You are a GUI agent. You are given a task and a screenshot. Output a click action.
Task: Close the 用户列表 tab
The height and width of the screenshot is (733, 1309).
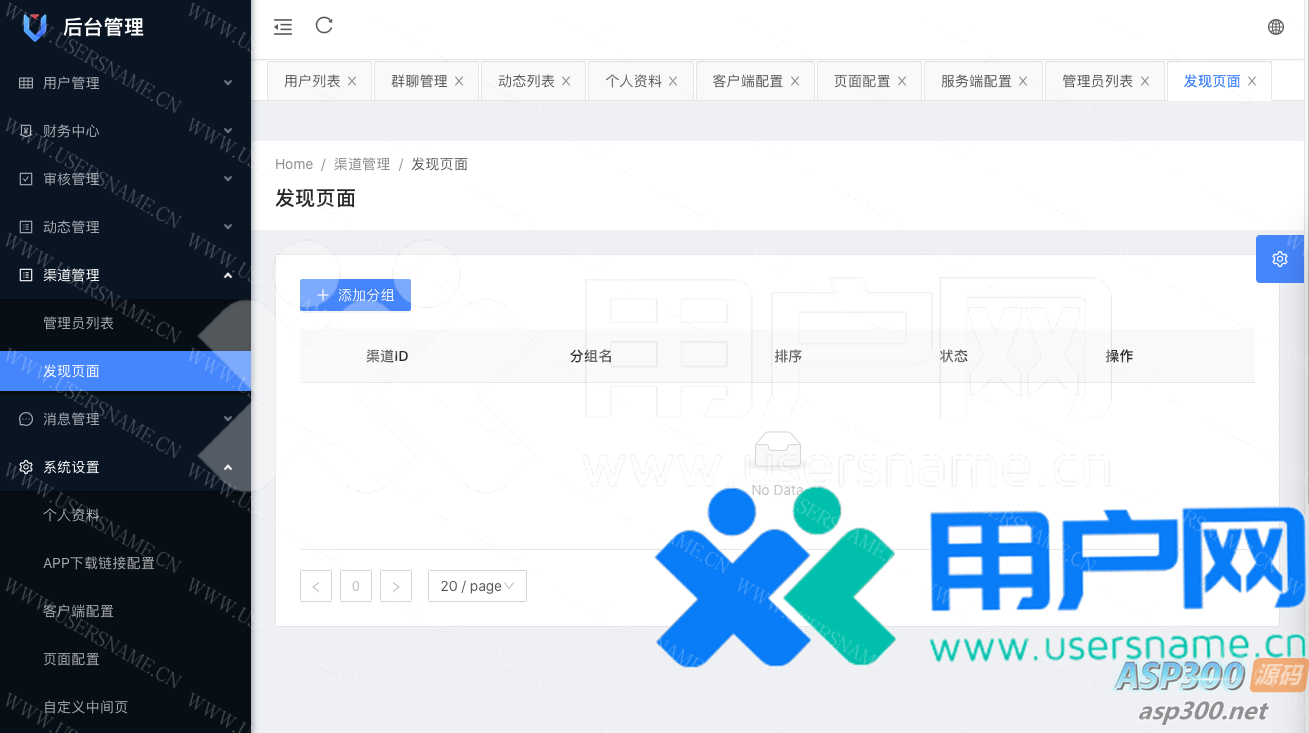pyautogui.click(x=352, y=81)
